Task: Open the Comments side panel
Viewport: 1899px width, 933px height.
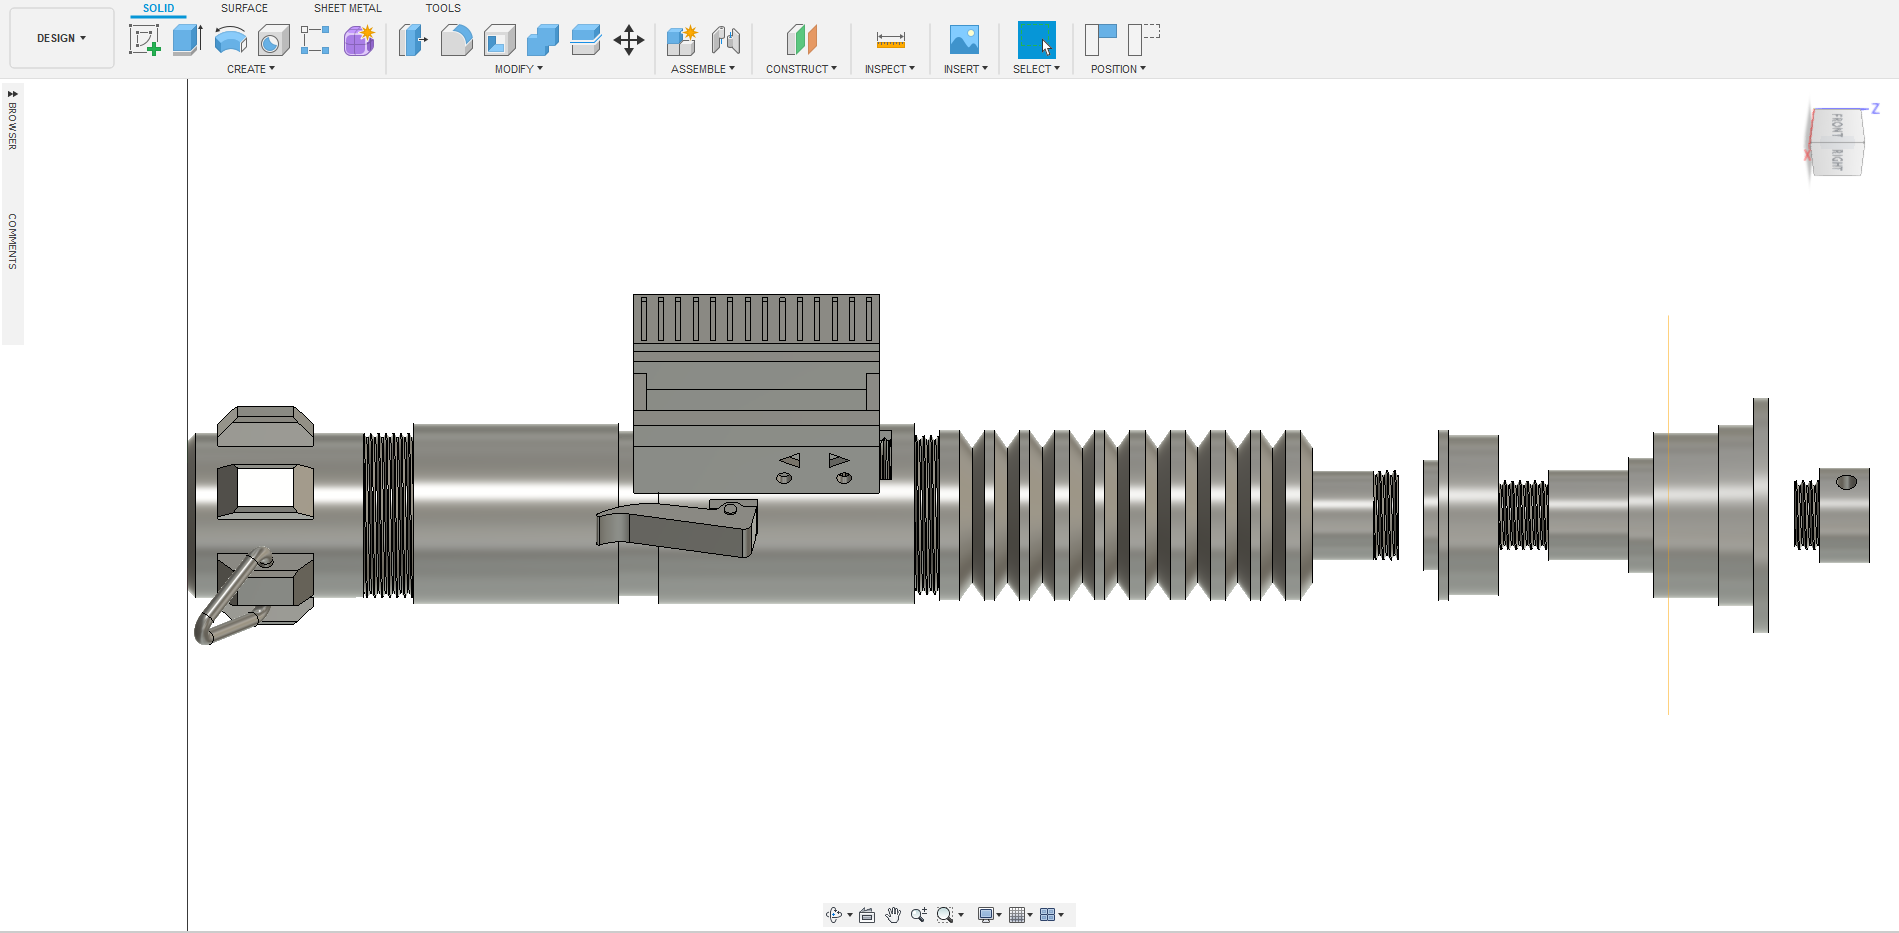Action: click(13, 241)
